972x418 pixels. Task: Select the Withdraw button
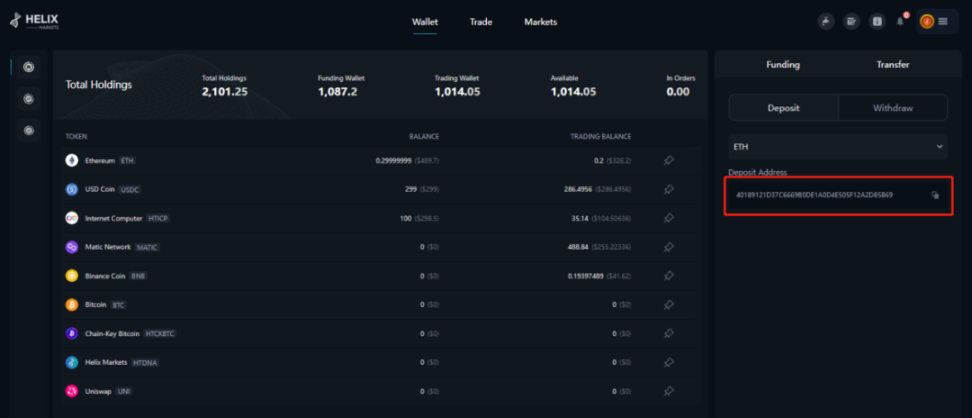click(x=893, y=108)
